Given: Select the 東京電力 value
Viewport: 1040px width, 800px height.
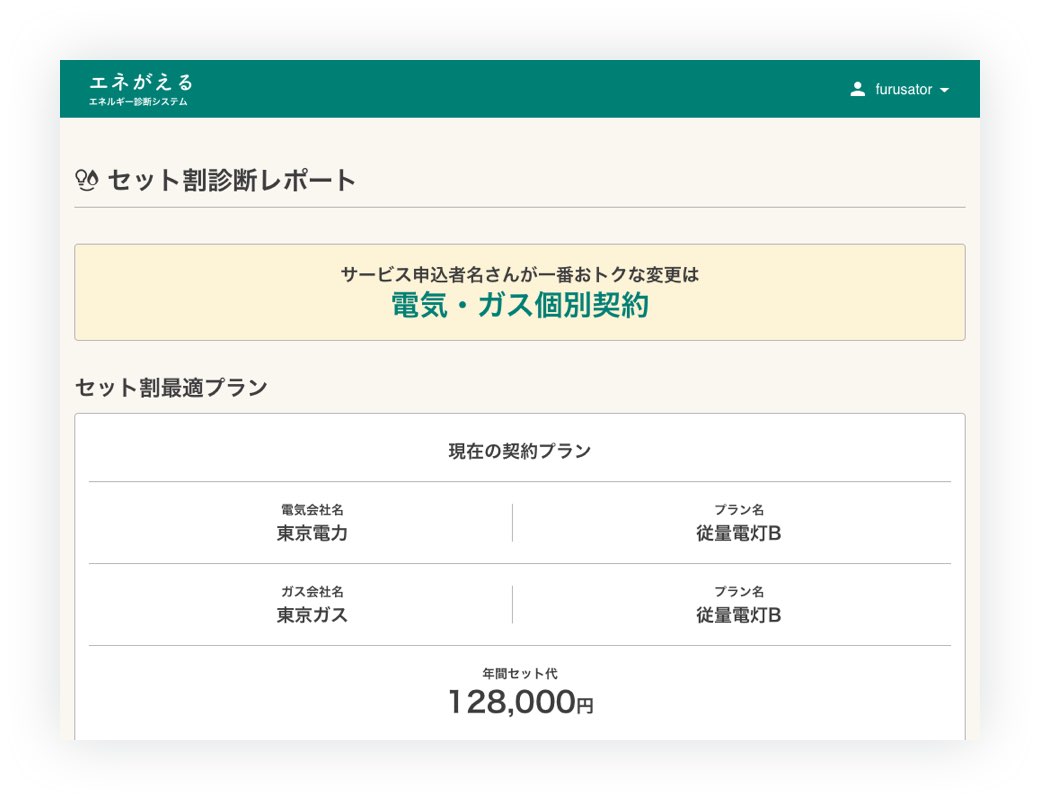Looking at the screenshot, I should pos(312,533).
